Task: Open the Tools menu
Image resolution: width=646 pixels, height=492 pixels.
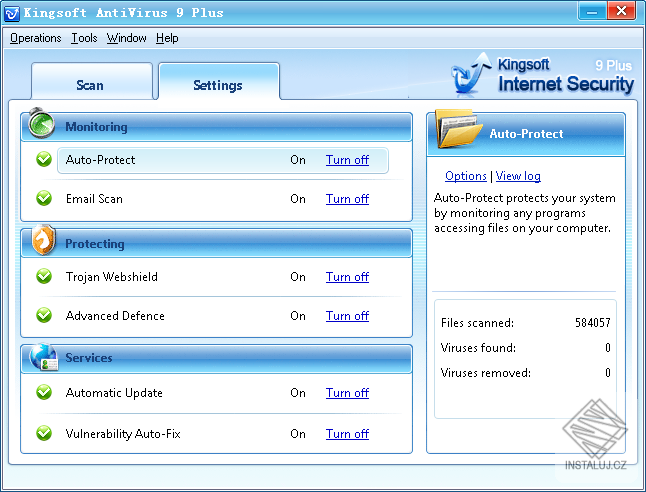Action: tap(84, 38)
